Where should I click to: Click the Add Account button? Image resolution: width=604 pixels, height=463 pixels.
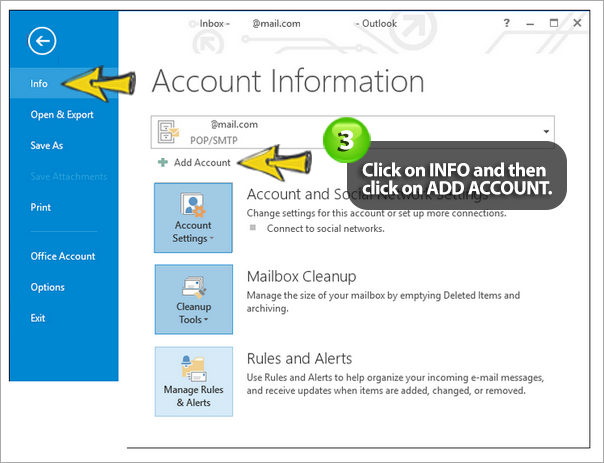pyautogui.click(x=195, y=163)
